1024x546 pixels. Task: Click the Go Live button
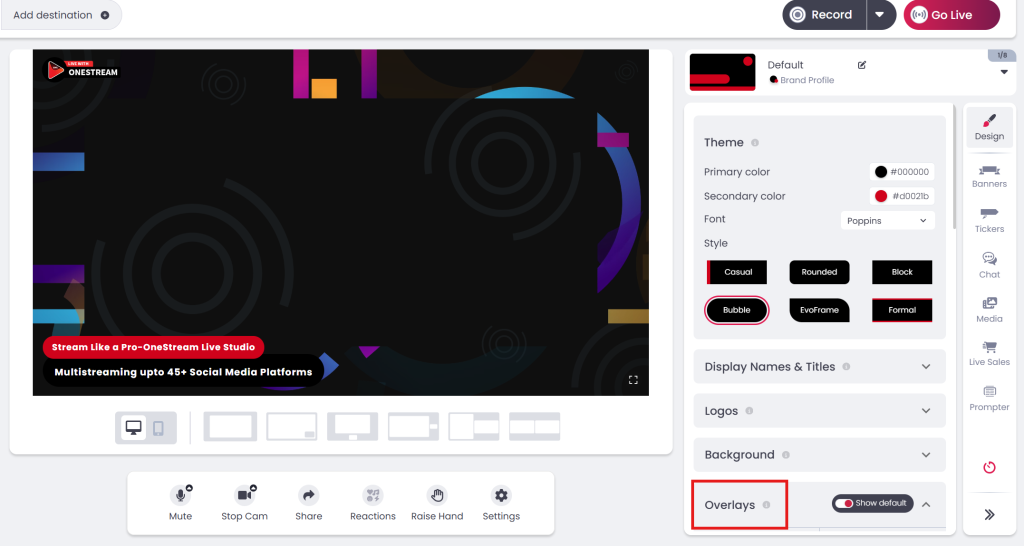[x=951, y=15]
